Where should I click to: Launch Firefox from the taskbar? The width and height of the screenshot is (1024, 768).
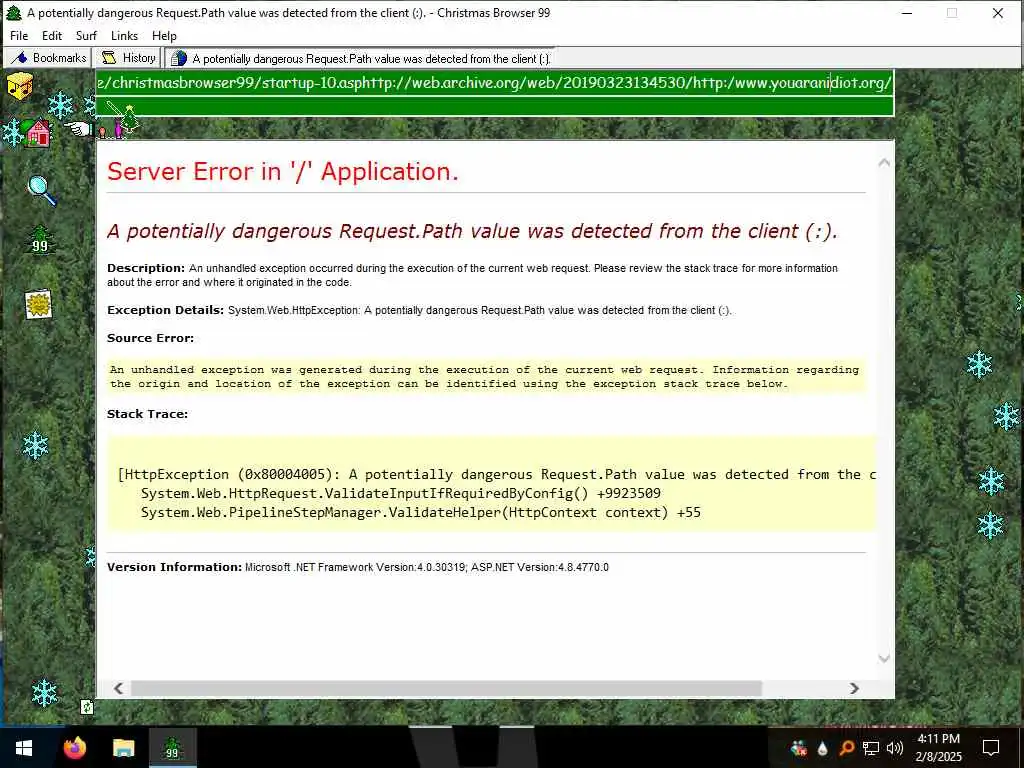tap(74, 747)
